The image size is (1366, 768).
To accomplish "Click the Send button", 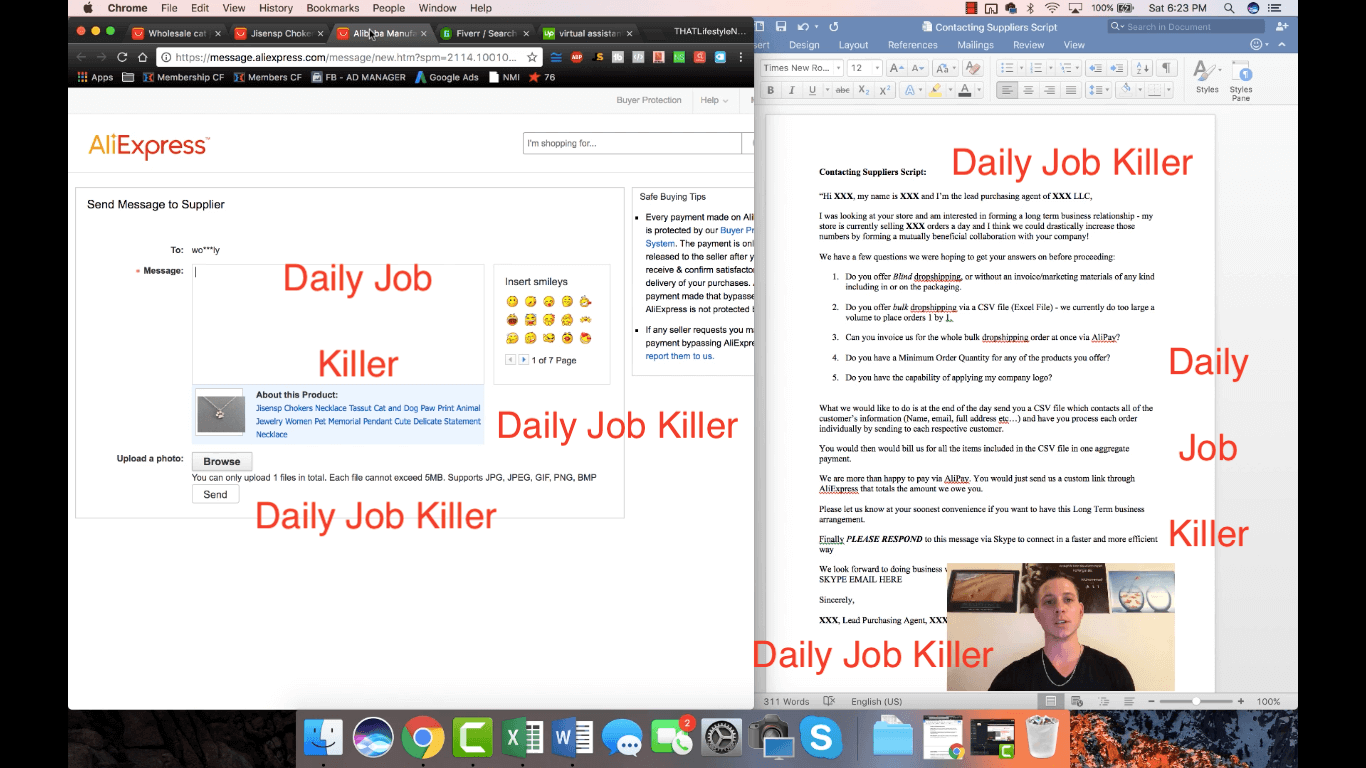I will point(215,494).
